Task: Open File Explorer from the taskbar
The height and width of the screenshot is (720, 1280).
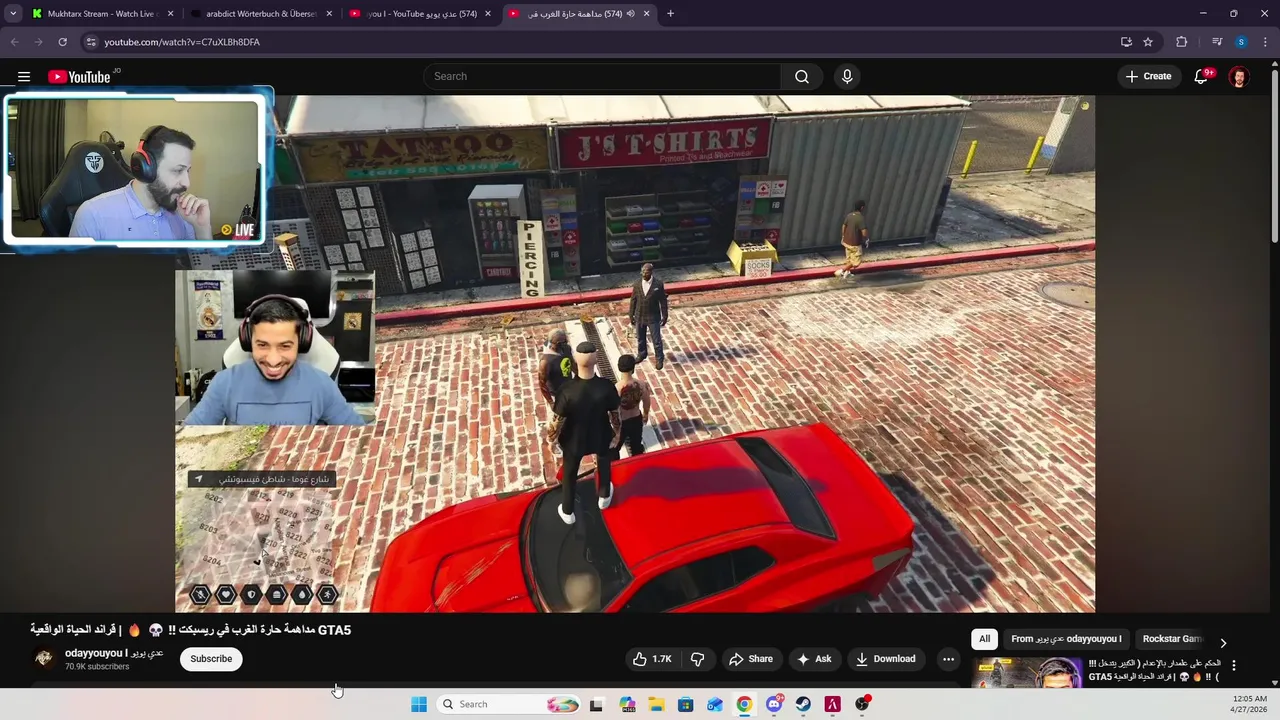Action: [656, 704]
